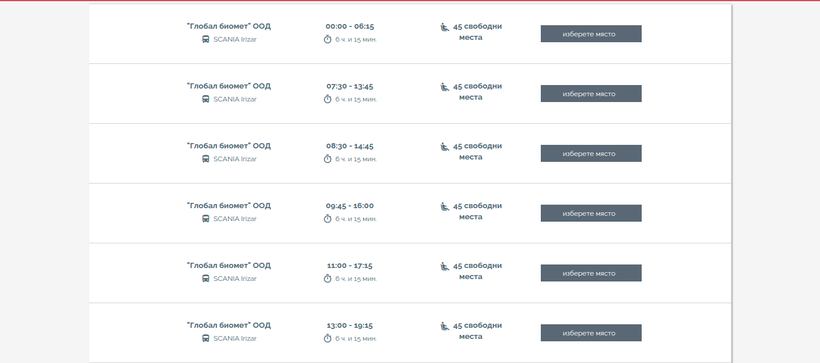The width and height of the screenshot is (820, 363).
Task: Click the bus icon beside SCANIA Irizar at 13:00
Action: 206,338
